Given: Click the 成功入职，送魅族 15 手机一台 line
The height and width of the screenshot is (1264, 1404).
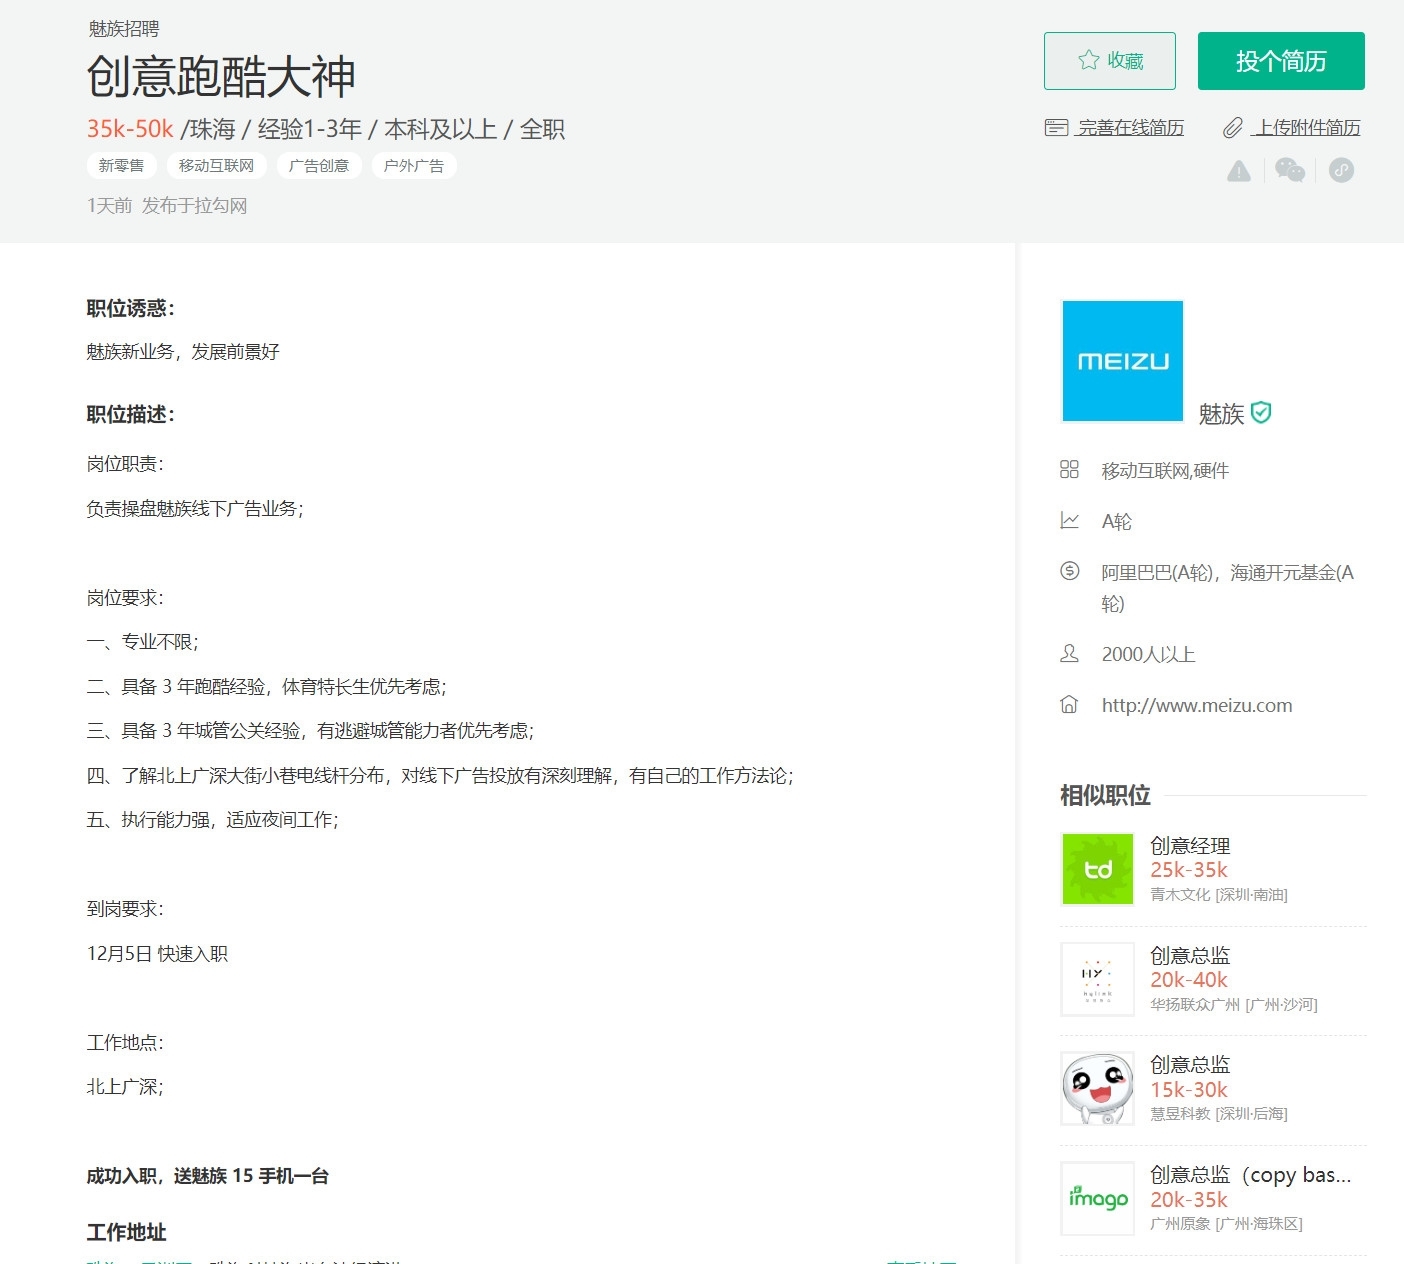Looking at the screenshot, I should point(208,1176).
